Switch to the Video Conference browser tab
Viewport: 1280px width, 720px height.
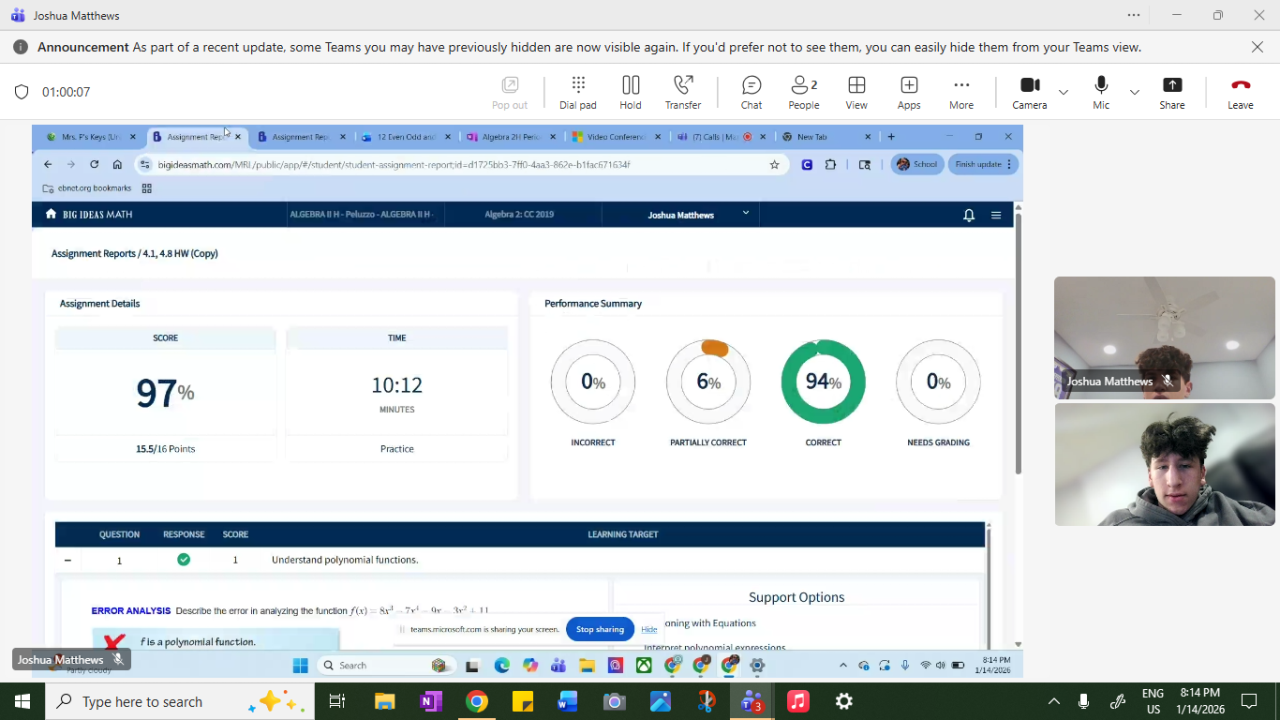point(614,137)
